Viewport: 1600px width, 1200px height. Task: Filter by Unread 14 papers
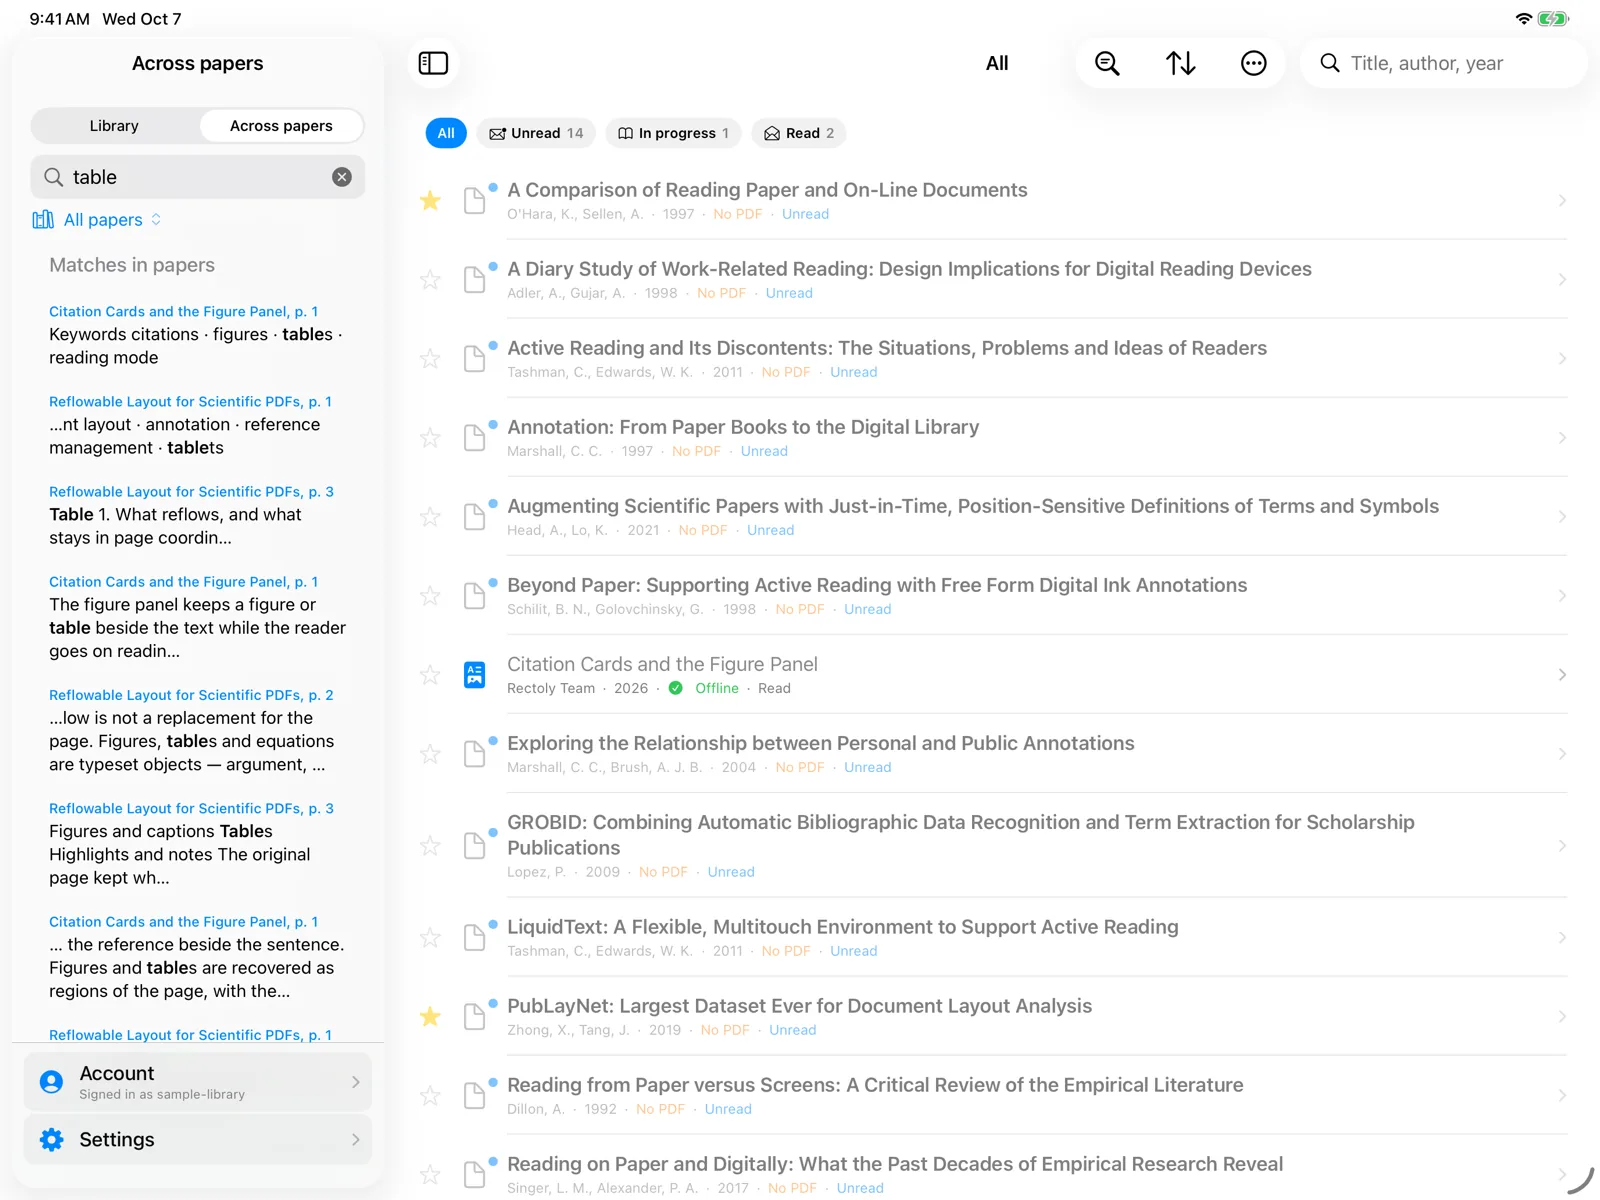click(x=536, y=133)
